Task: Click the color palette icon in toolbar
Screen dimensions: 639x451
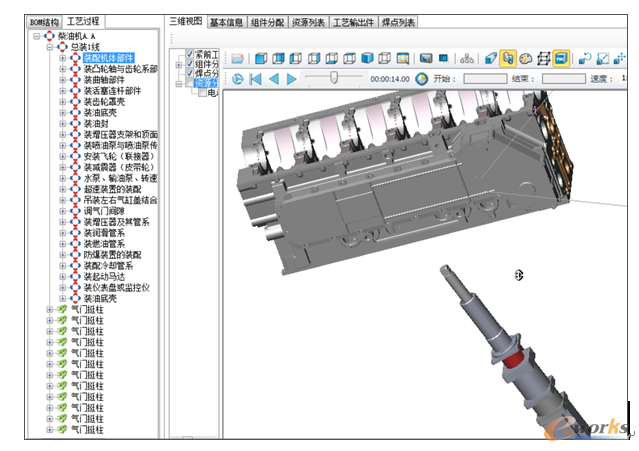Action: click(526, 59)
